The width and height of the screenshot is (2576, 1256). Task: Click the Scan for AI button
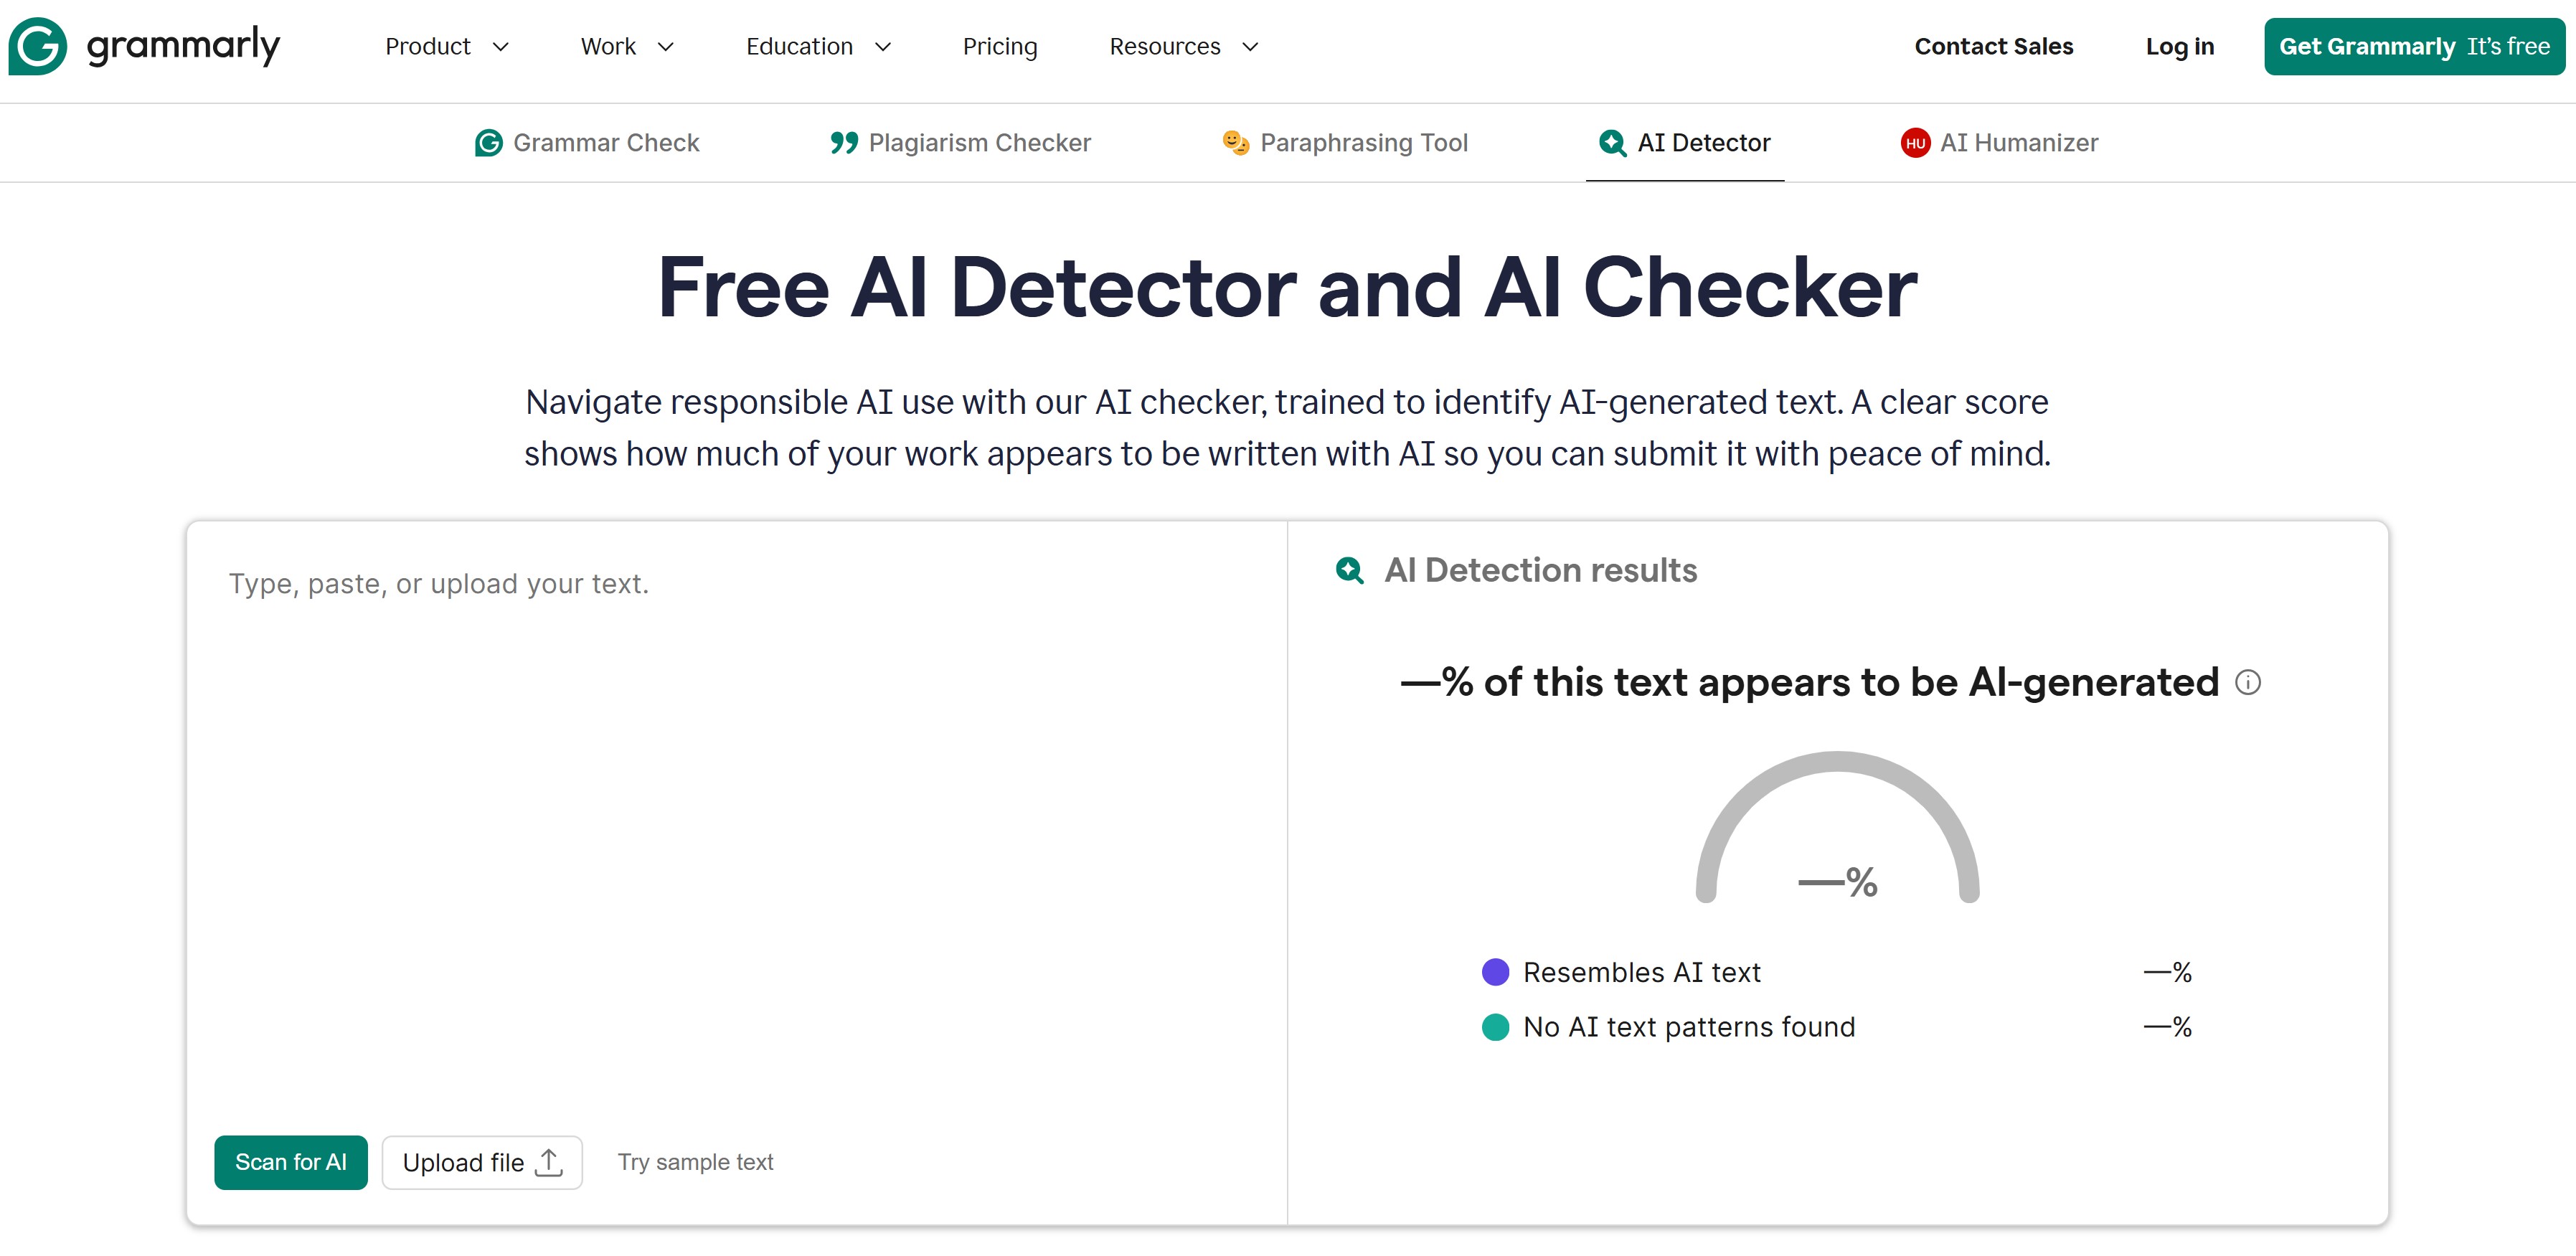(291, 1162)
